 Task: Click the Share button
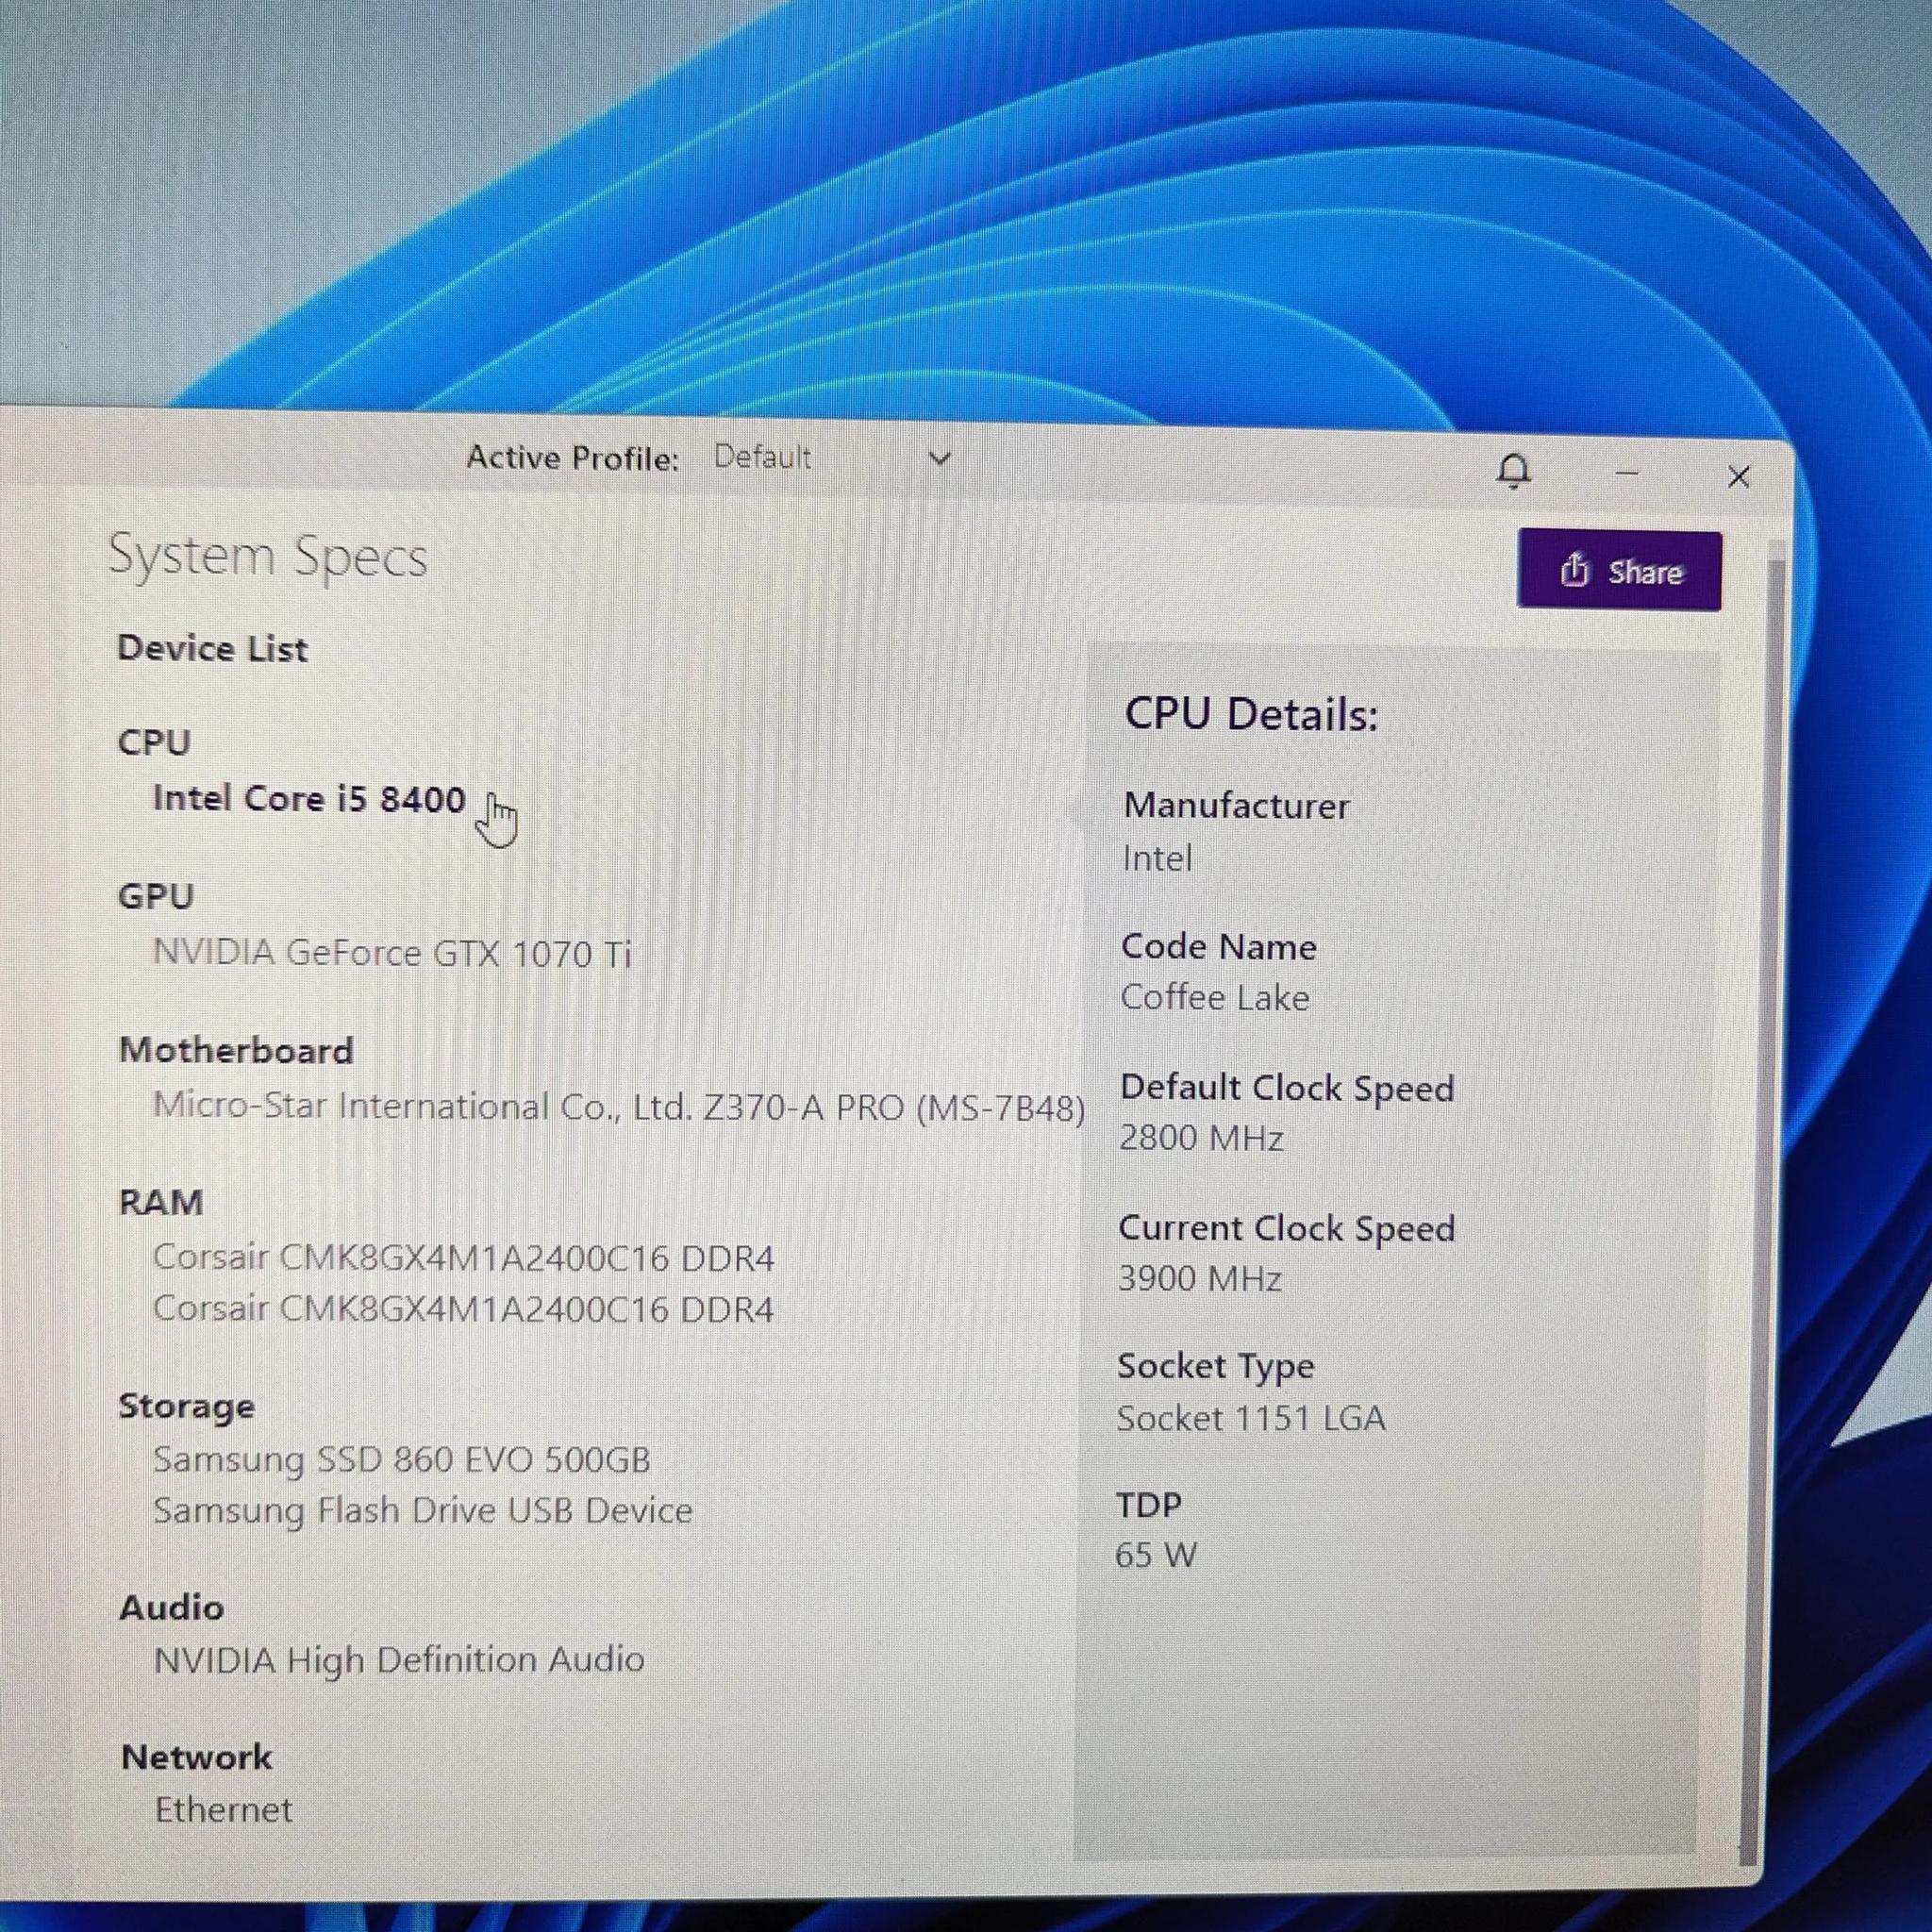click(1619, 570)
